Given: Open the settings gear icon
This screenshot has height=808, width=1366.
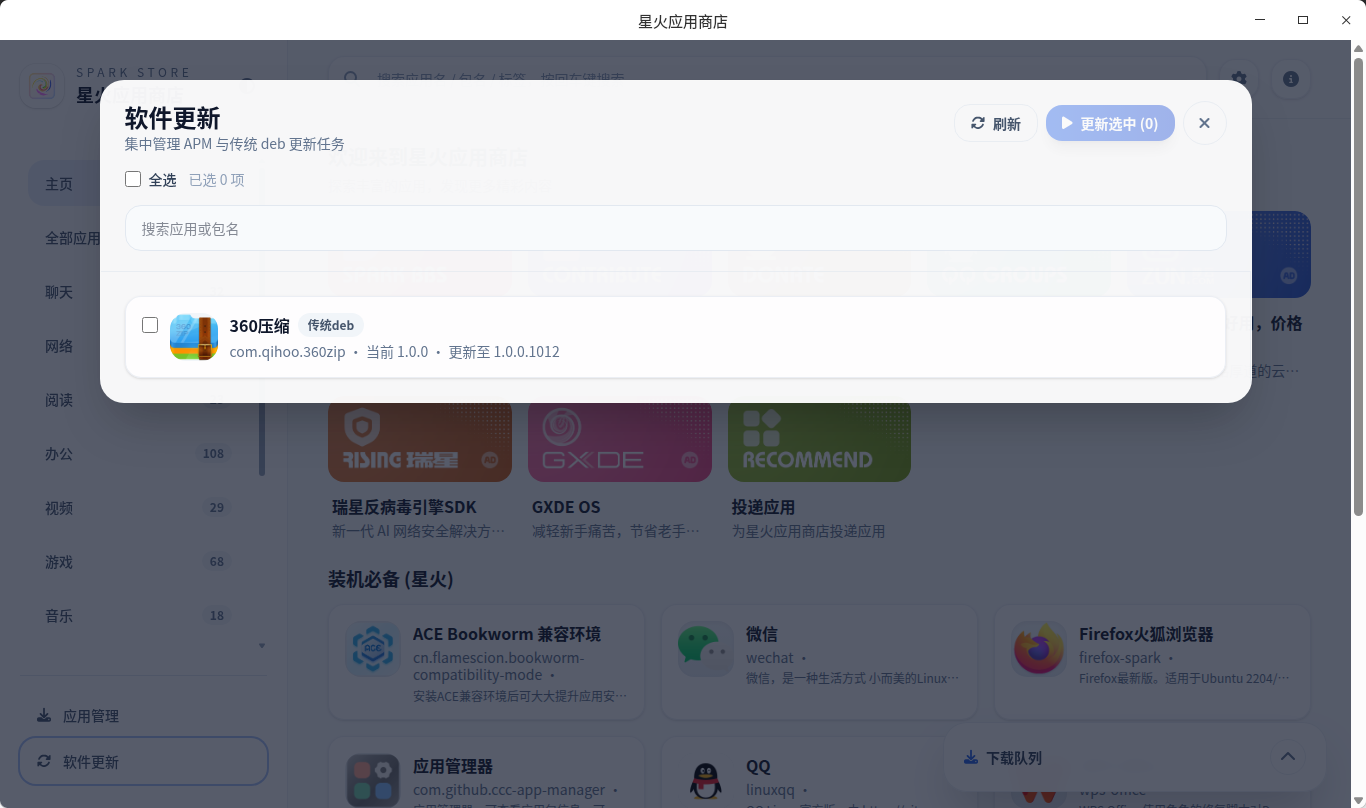Looking at the screenshot, I should coord(1238,79).
